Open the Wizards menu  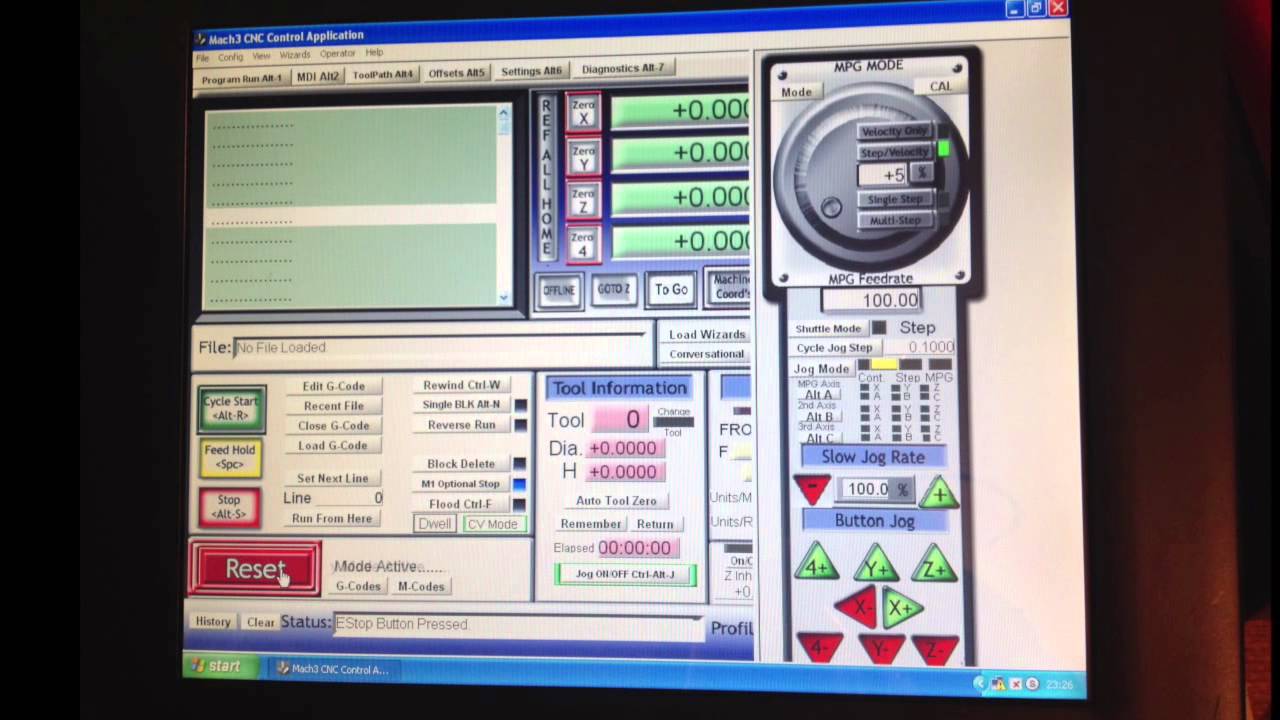point(295,55)
